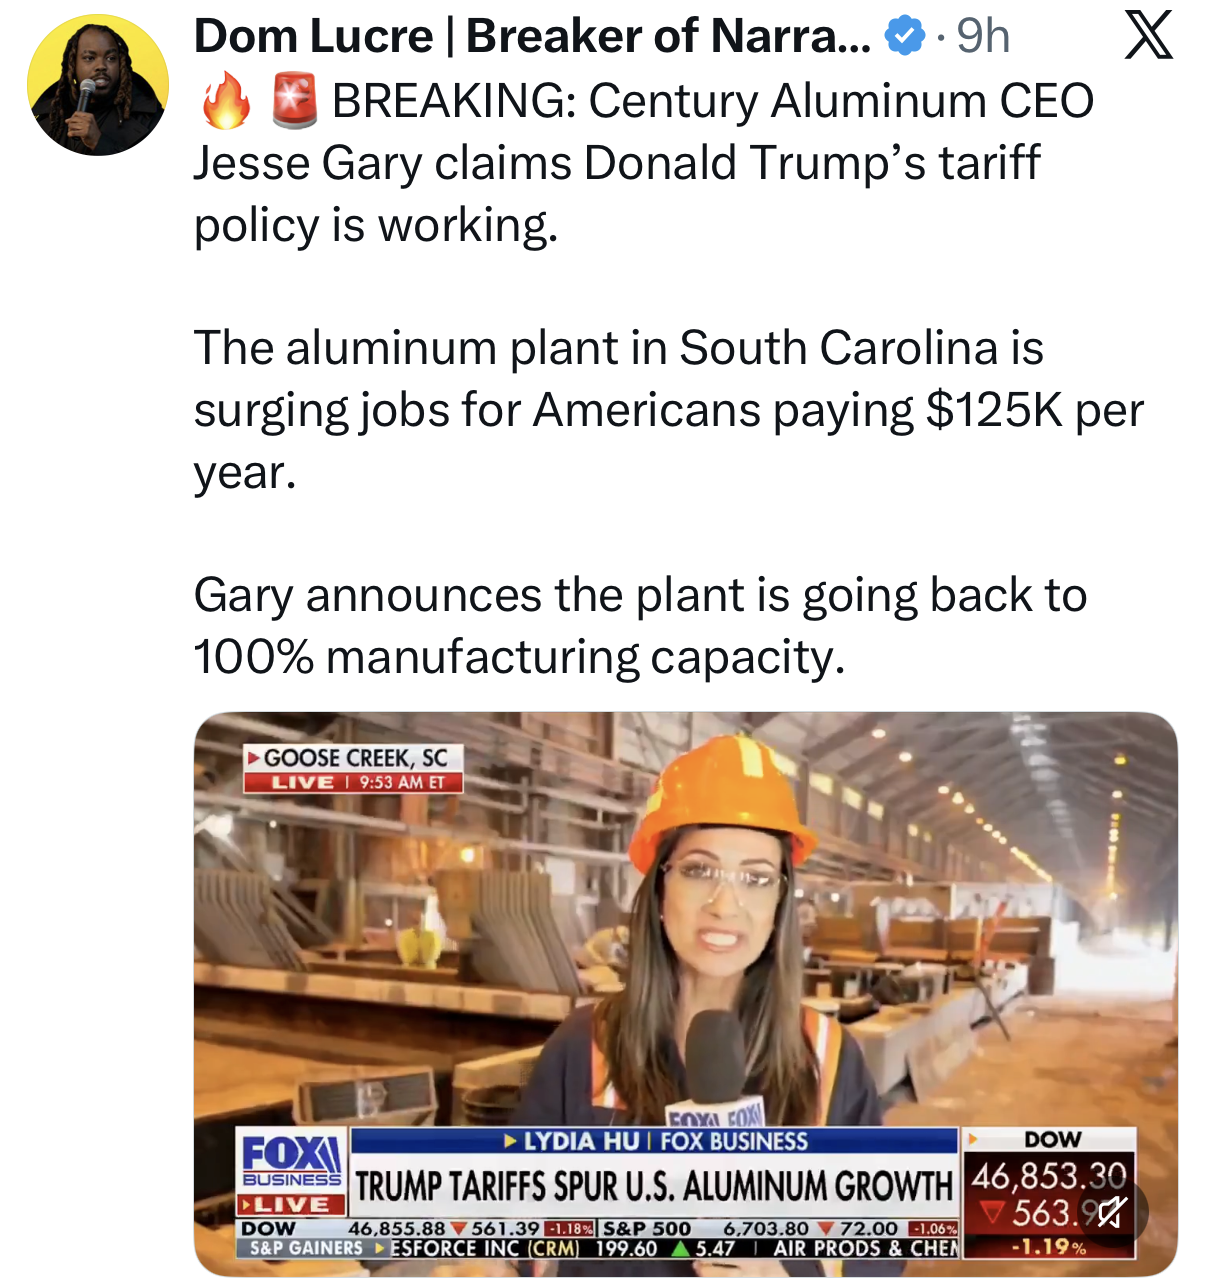Click the sentence about 100% manufacturing capacity
This screenshot has height=1284, width=1206.
pos(640,626)
